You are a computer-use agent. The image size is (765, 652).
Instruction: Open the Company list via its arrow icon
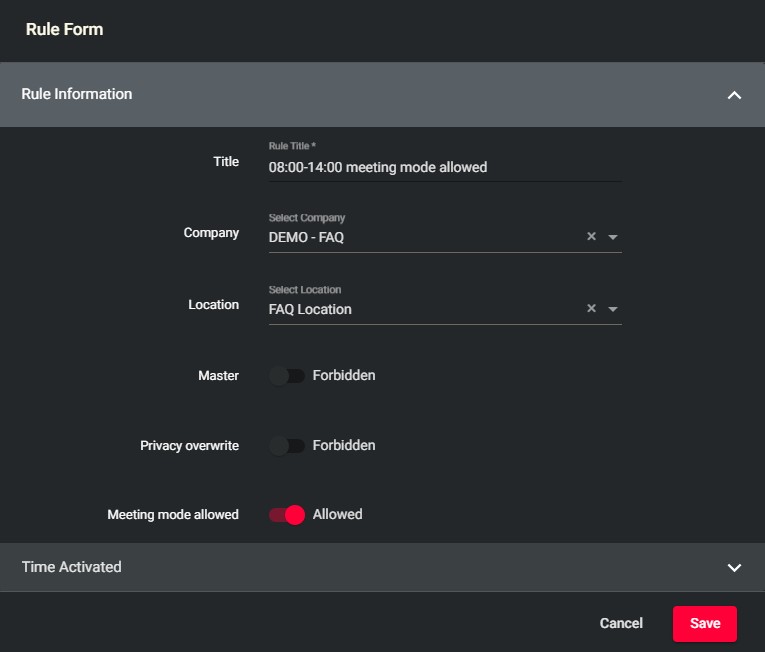(x=613, y=237)
